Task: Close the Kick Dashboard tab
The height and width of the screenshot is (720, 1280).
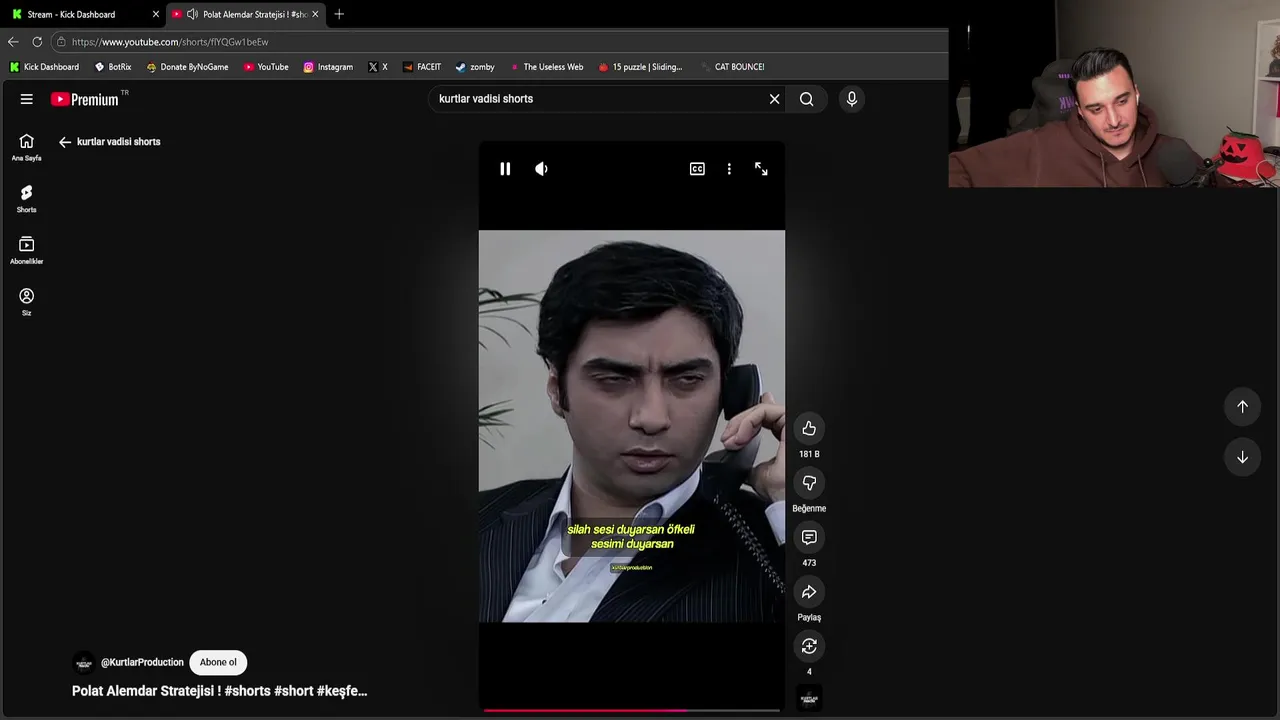Action: (155, 14)
